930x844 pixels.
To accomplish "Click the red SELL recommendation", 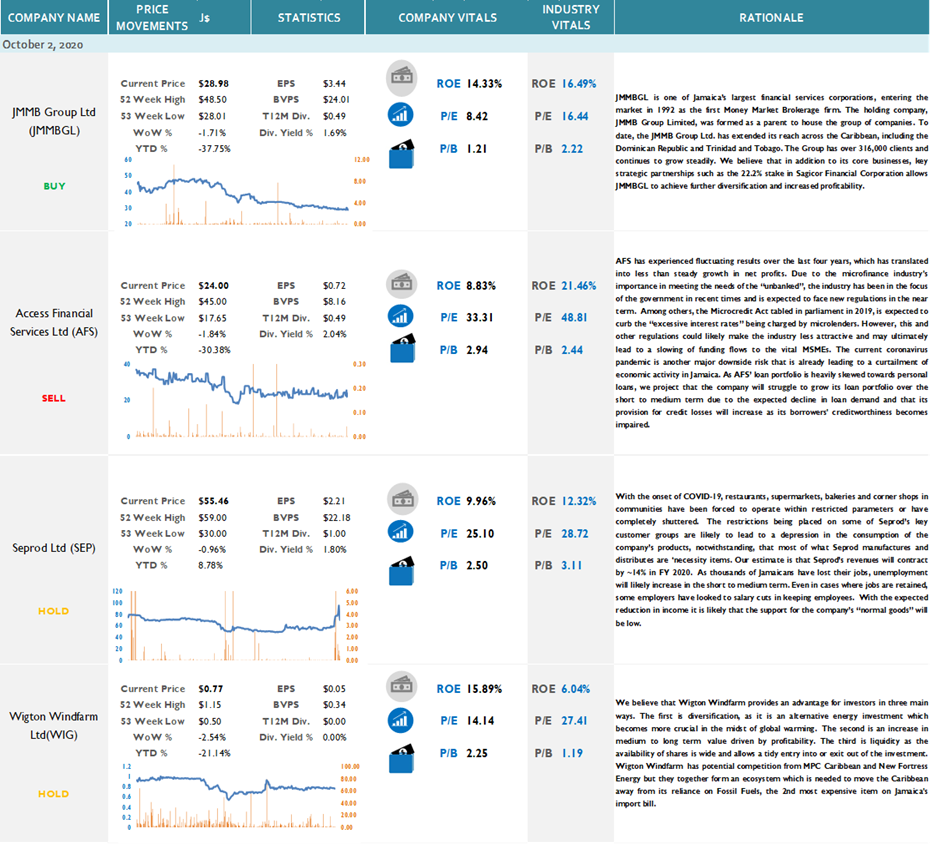I will pos(53,398).
